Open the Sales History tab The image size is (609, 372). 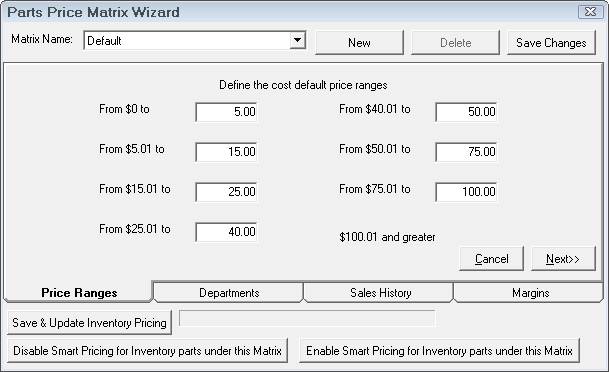click(x=380, y=292)
